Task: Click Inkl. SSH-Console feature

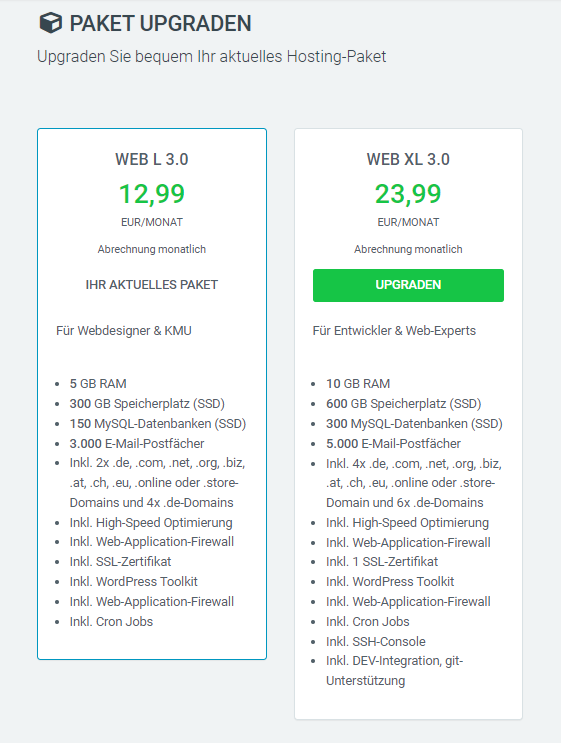Action: coord(376,642)
